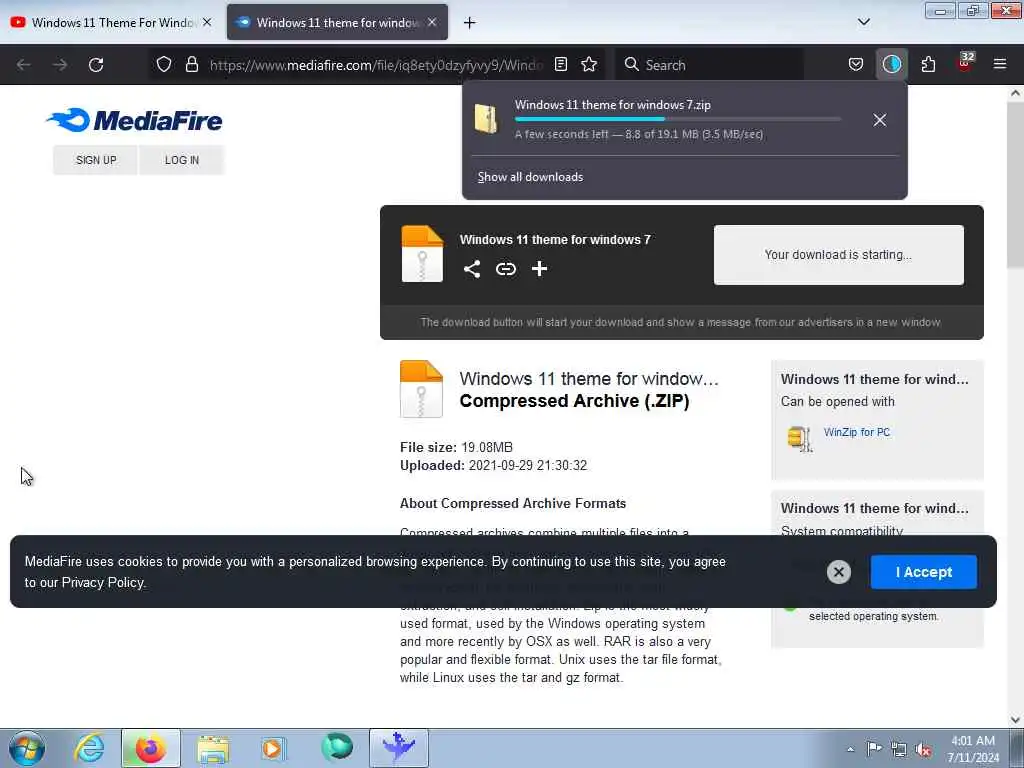Go back with the back arrow
The image size is (1024, 768).
click(24, 65)
